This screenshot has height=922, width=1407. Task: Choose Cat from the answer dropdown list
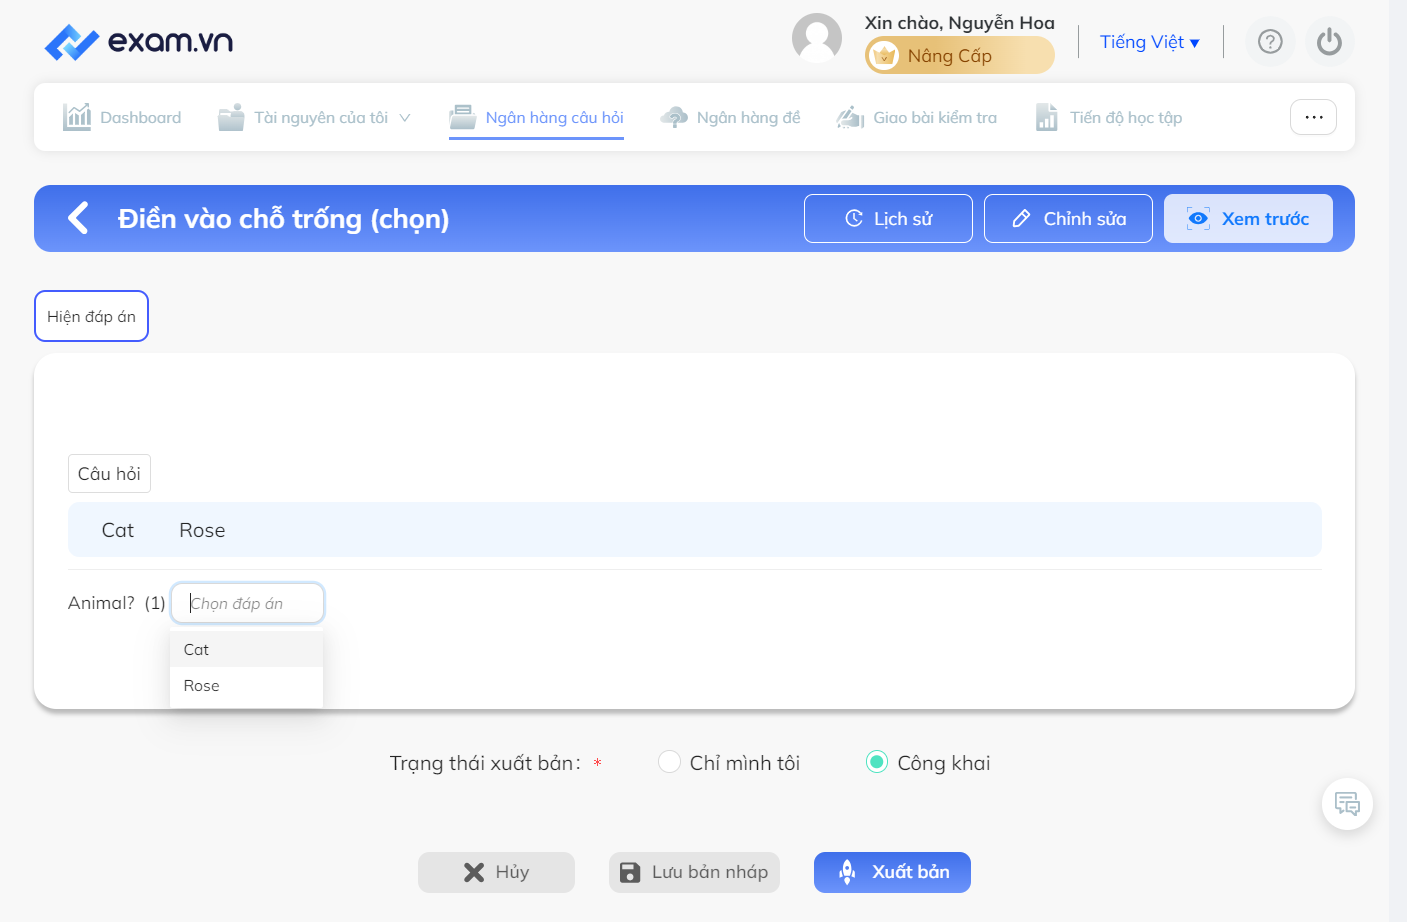tap(246, 649)
